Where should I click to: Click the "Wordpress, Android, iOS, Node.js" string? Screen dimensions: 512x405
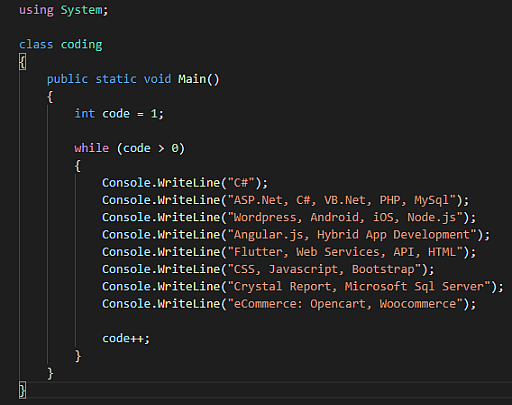345,218
